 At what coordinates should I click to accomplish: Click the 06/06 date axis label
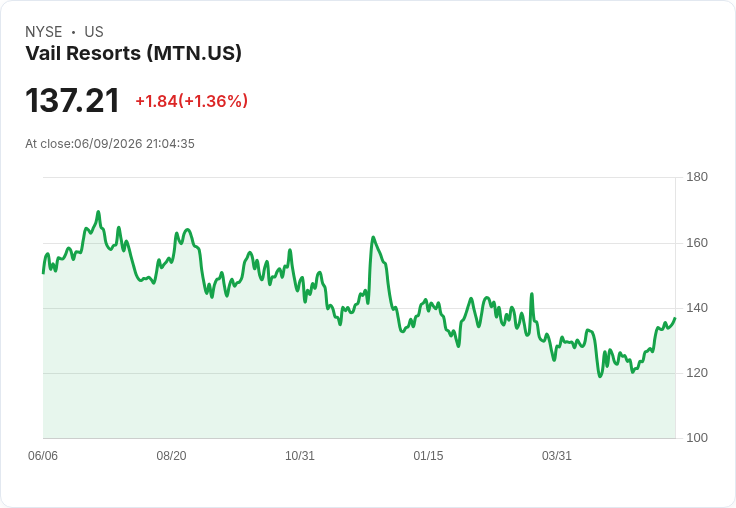point(43,456)
